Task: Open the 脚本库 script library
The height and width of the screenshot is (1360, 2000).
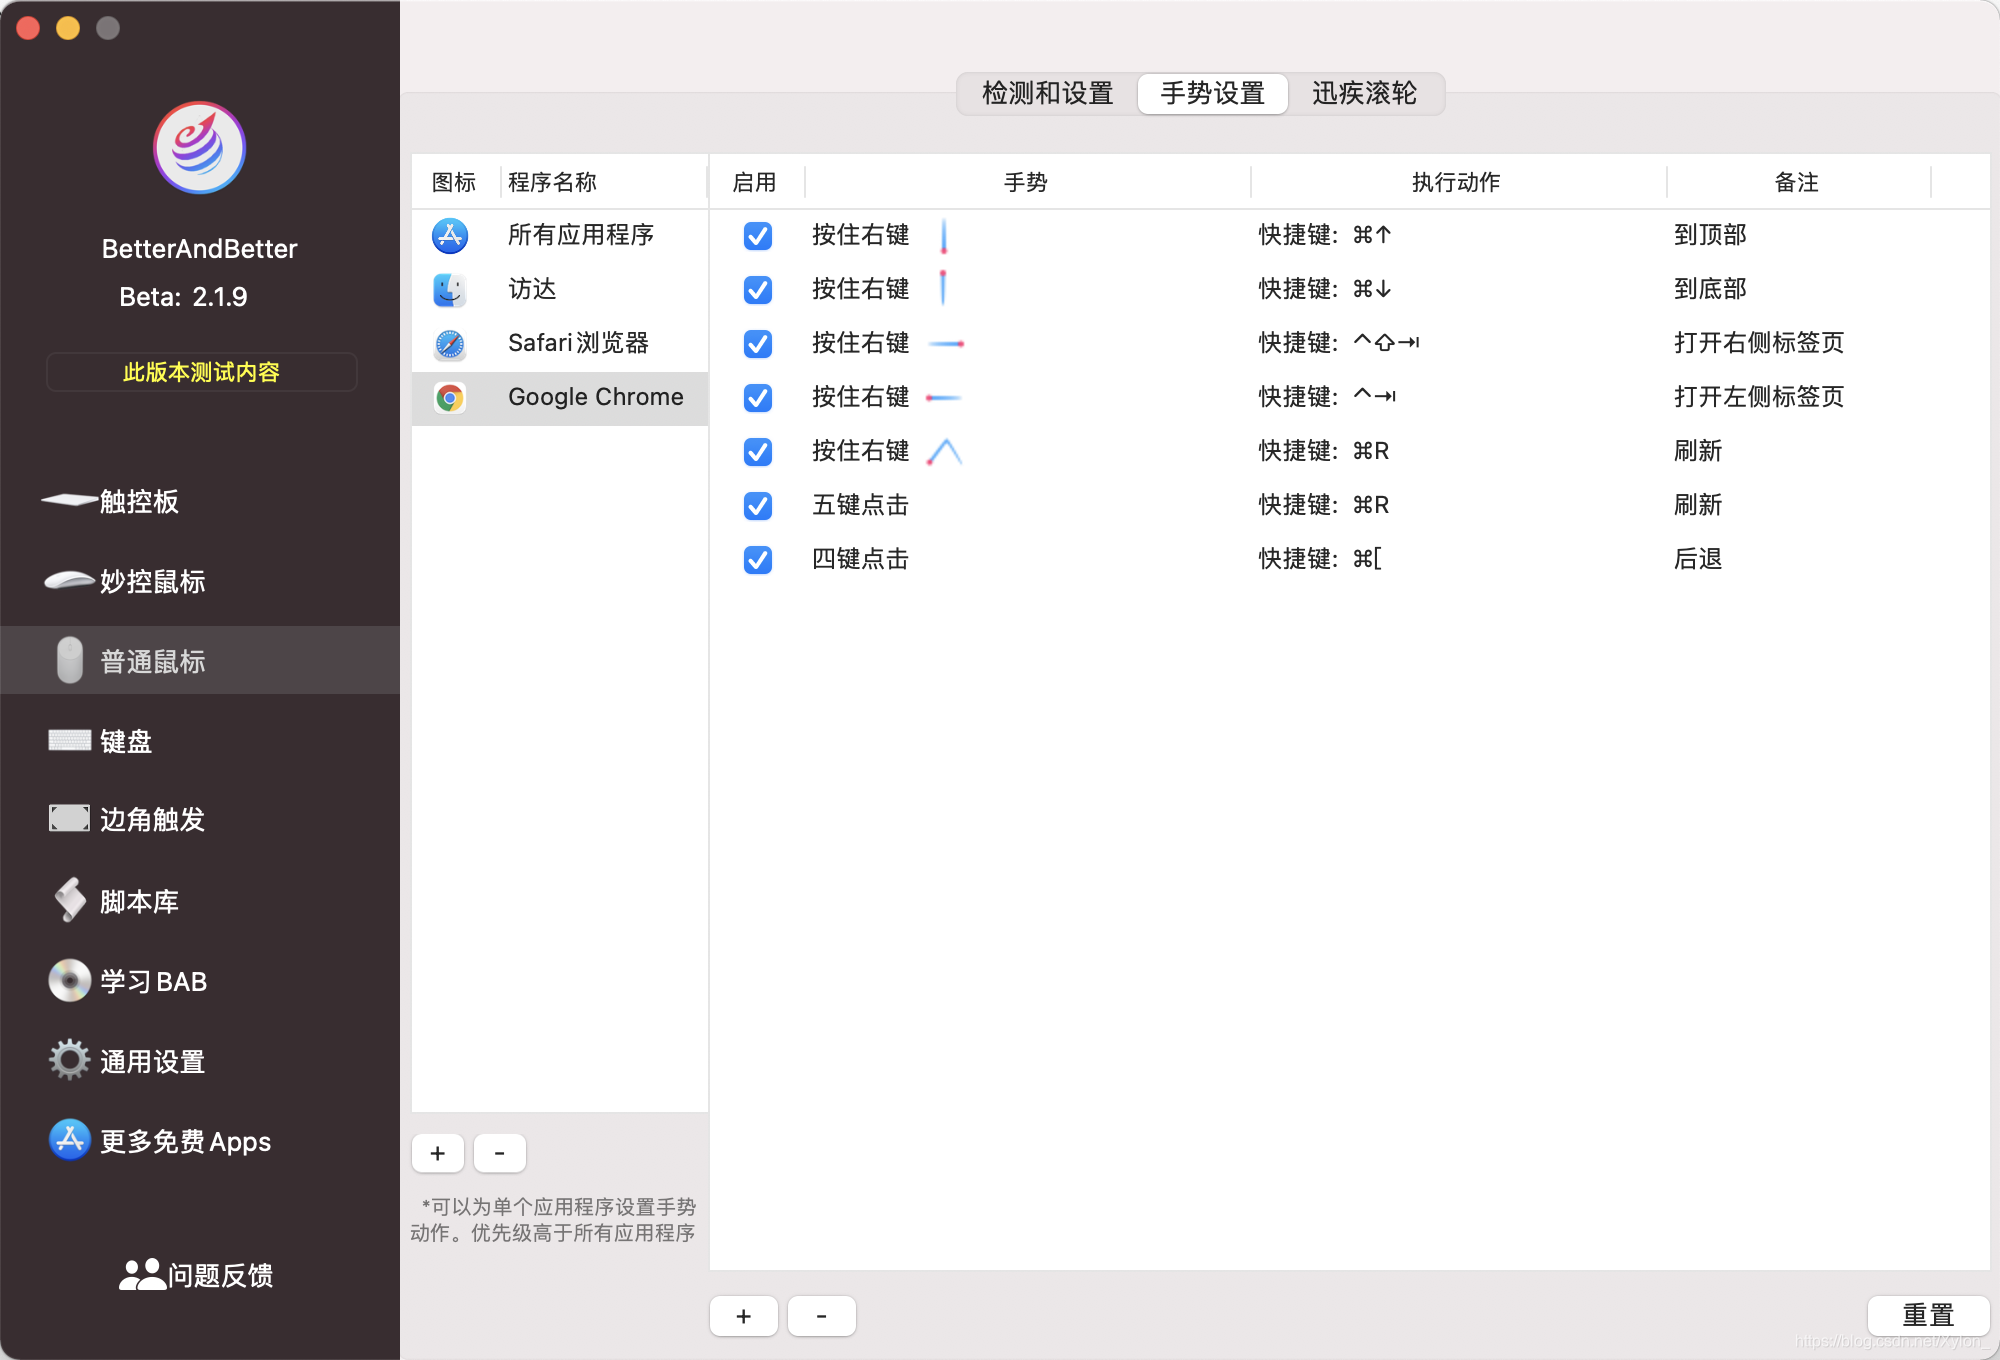Action: click(x=139, y=901)
